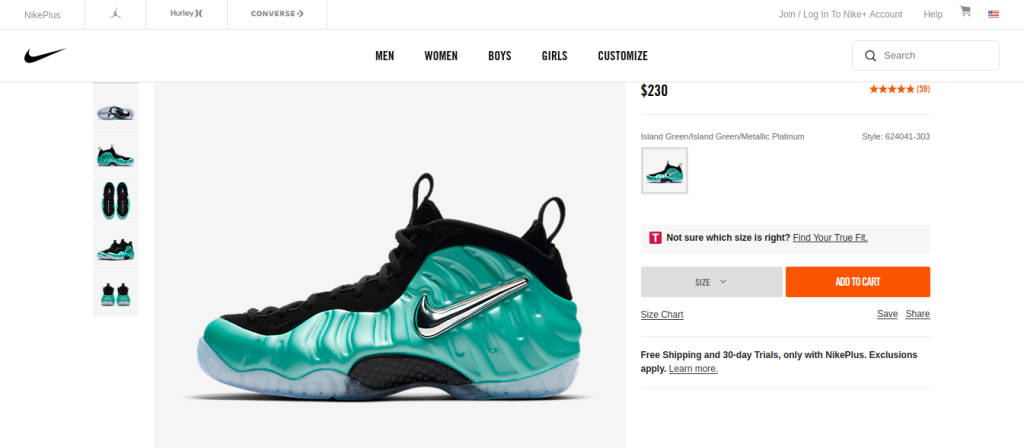This screenshot has width=1024, height=448.
Task: Click the ADD TO CART button
Action: point(857,282)
